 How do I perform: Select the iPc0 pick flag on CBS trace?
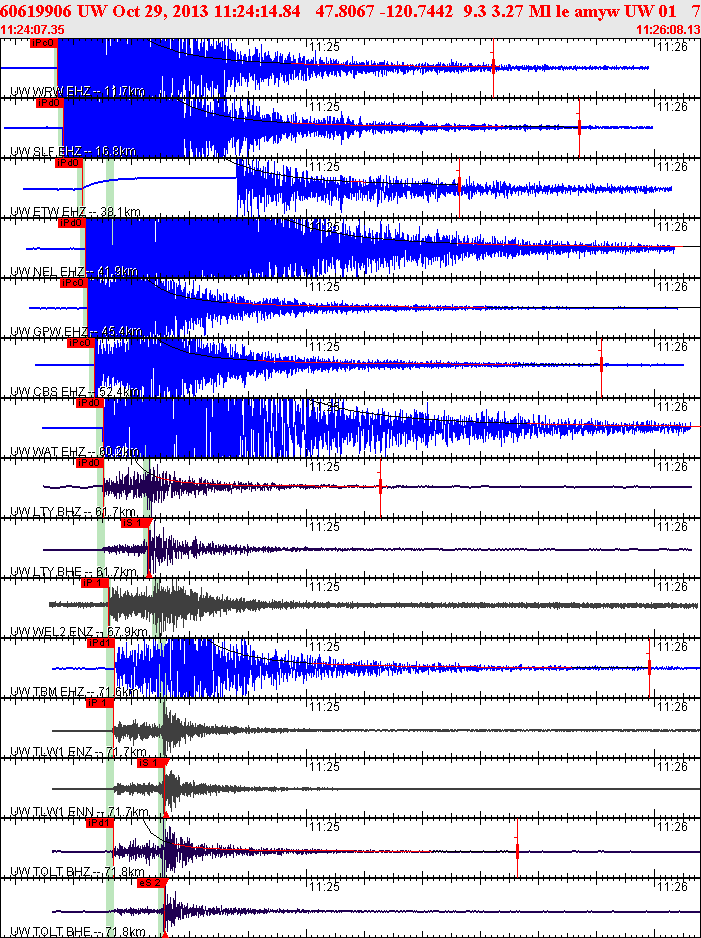pos(81,343)
